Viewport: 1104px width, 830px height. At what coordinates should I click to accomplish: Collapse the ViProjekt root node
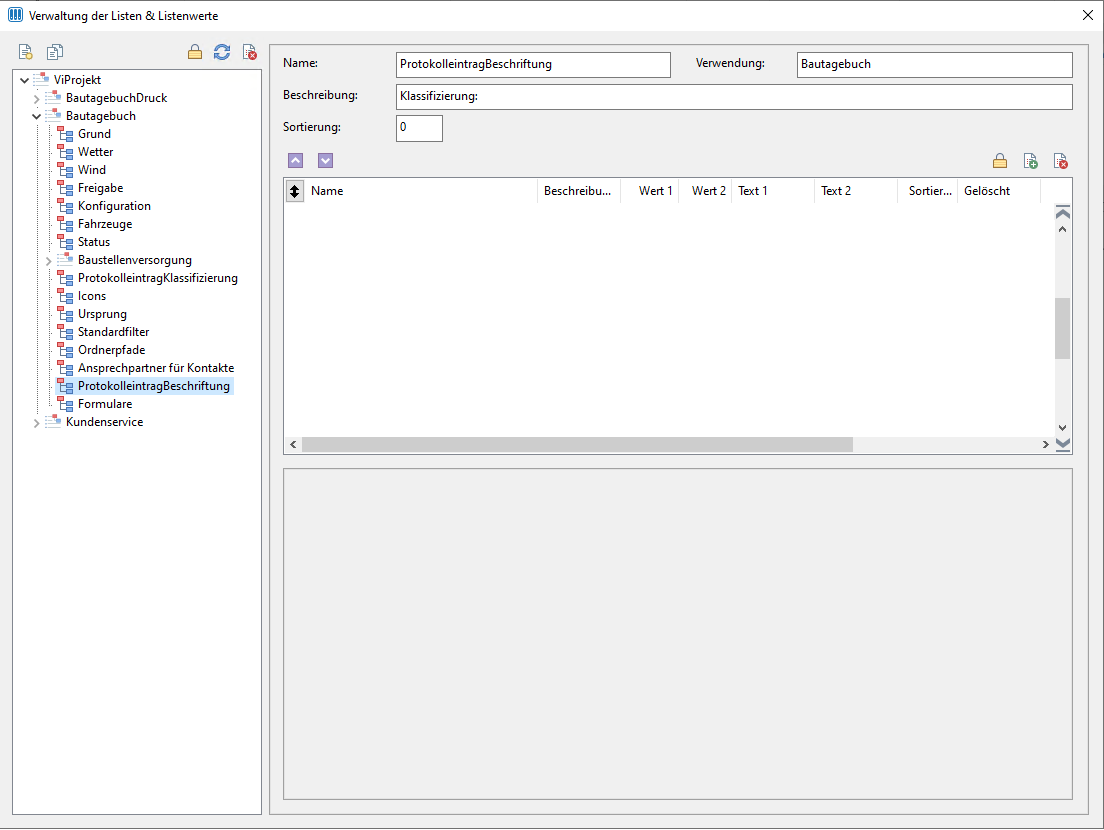[x=25, y=80]
